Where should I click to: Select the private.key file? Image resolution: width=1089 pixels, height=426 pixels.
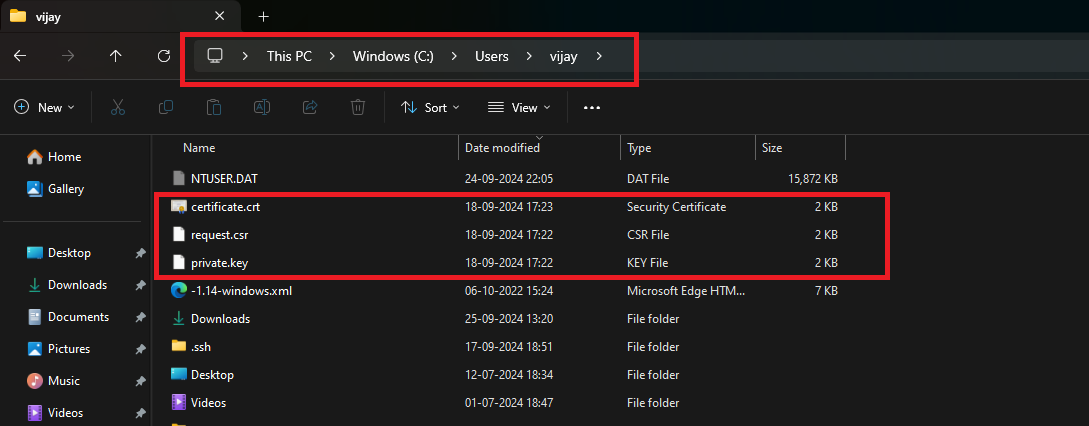tap(218, 263)
